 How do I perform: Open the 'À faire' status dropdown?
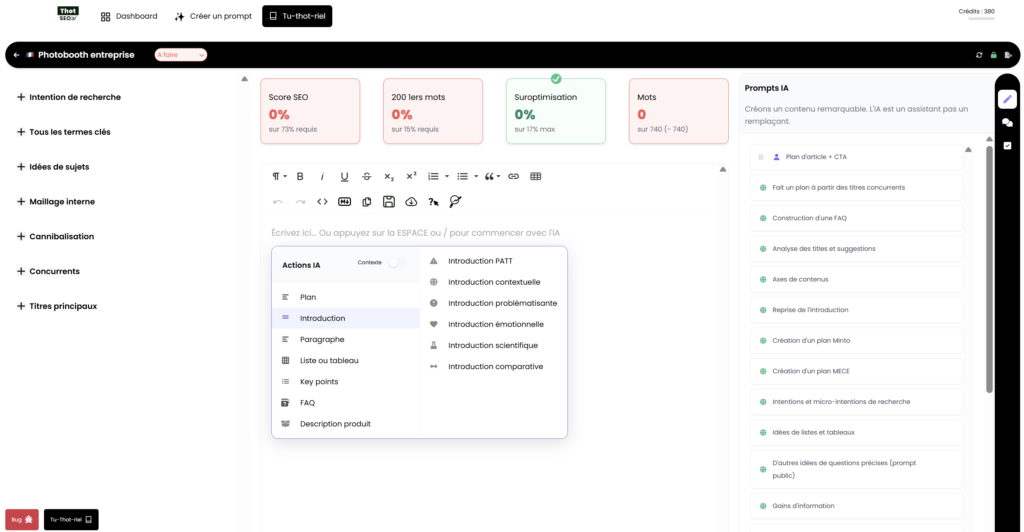point(181,55)
